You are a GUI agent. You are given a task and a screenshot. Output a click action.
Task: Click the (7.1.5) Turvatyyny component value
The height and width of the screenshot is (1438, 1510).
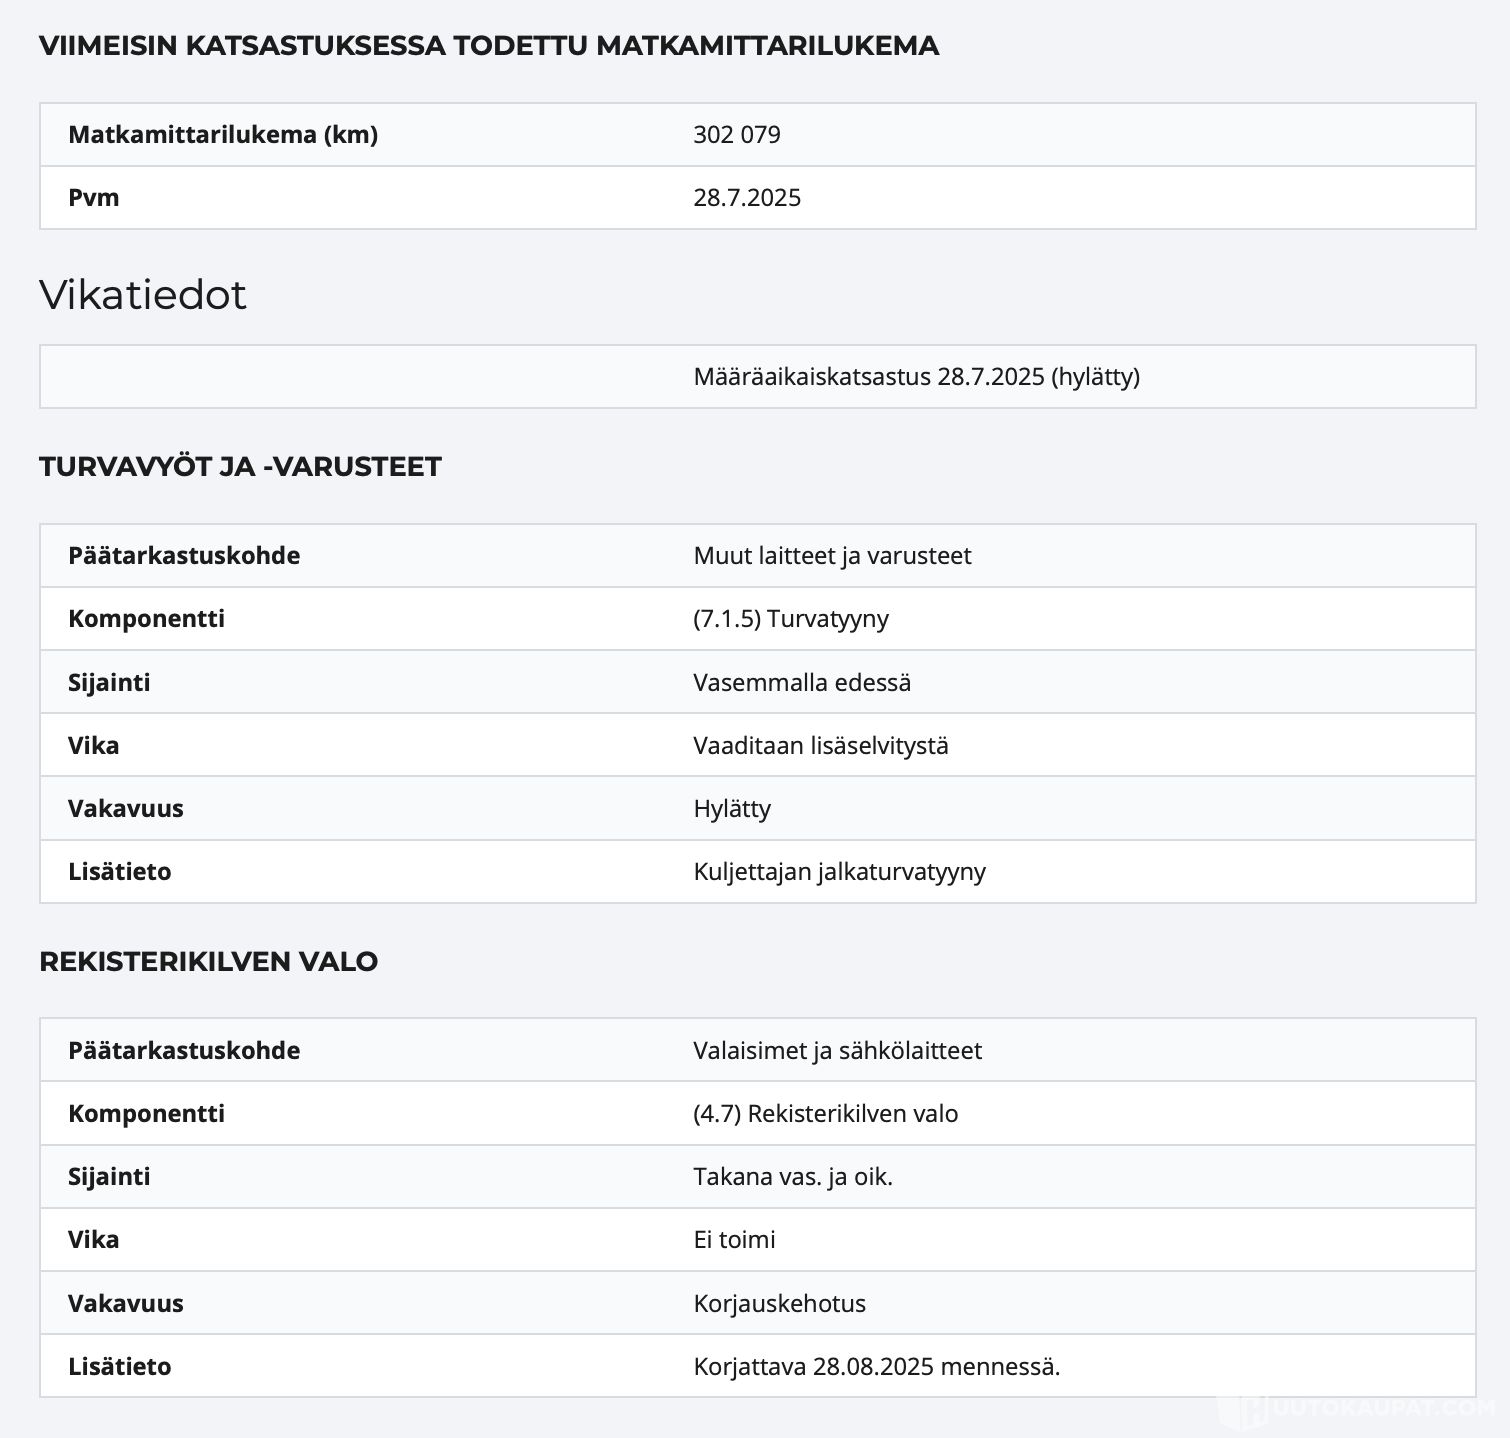pos(790,618)
